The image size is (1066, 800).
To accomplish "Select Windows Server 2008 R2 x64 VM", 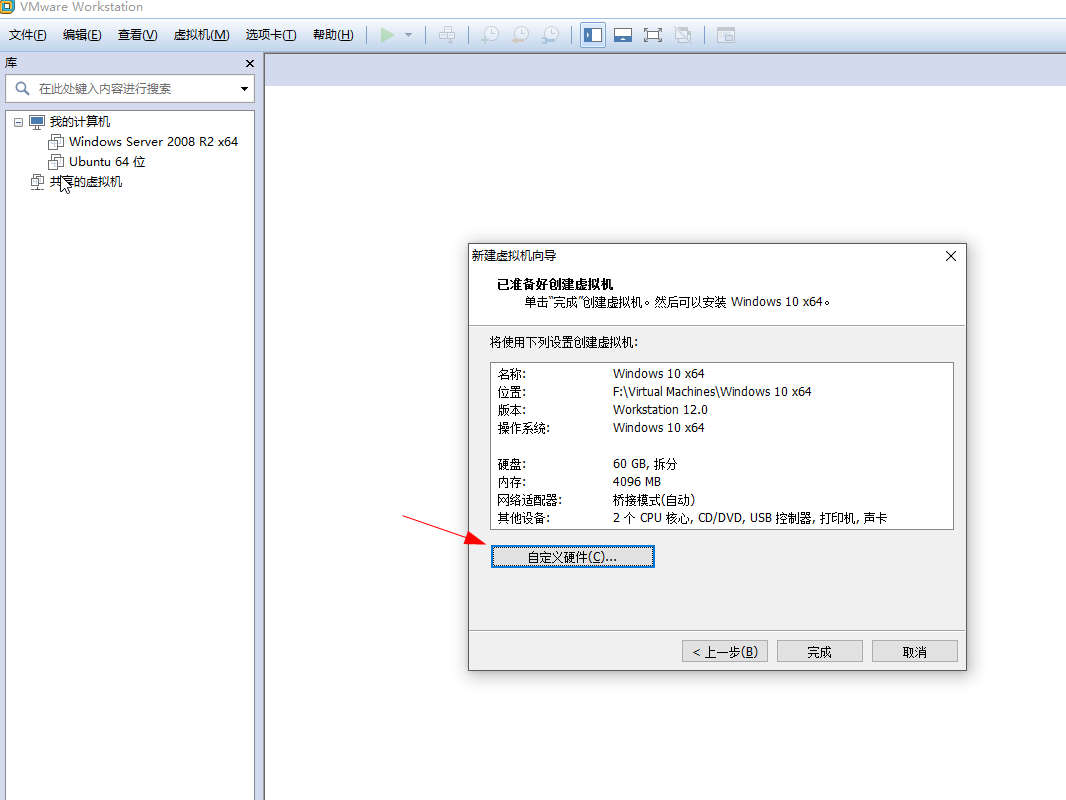I will click(x=153, y=141).
